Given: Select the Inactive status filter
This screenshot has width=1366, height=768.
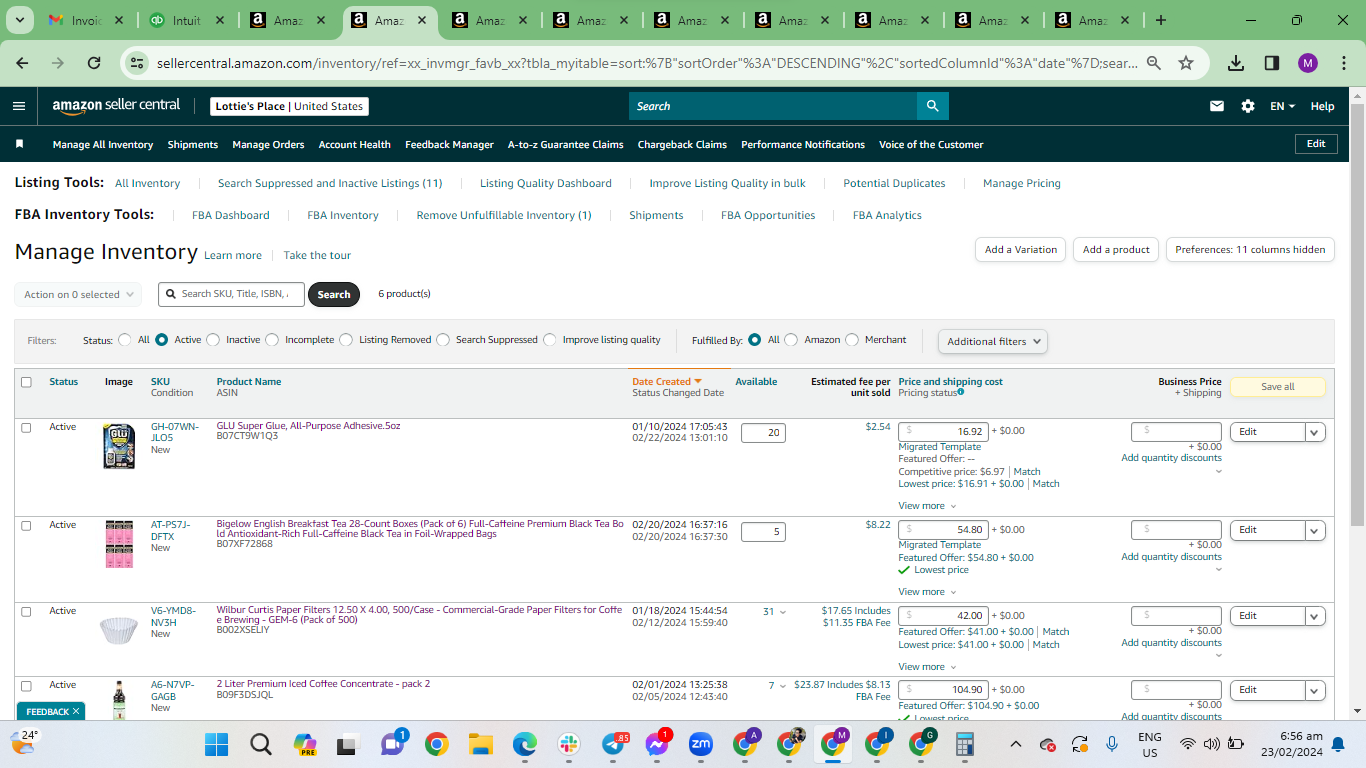Looking at the screenshot, I should coord(213,340).
